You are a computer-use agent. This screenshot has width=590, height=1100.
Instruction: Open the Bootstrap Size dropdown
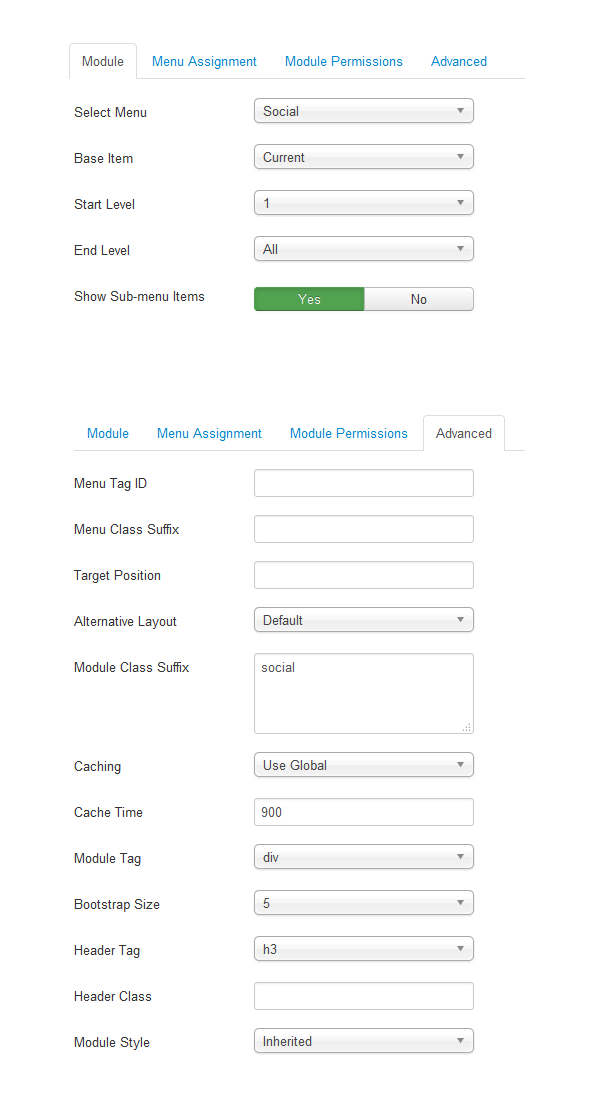pyautogui.click(x=363, y=903)
